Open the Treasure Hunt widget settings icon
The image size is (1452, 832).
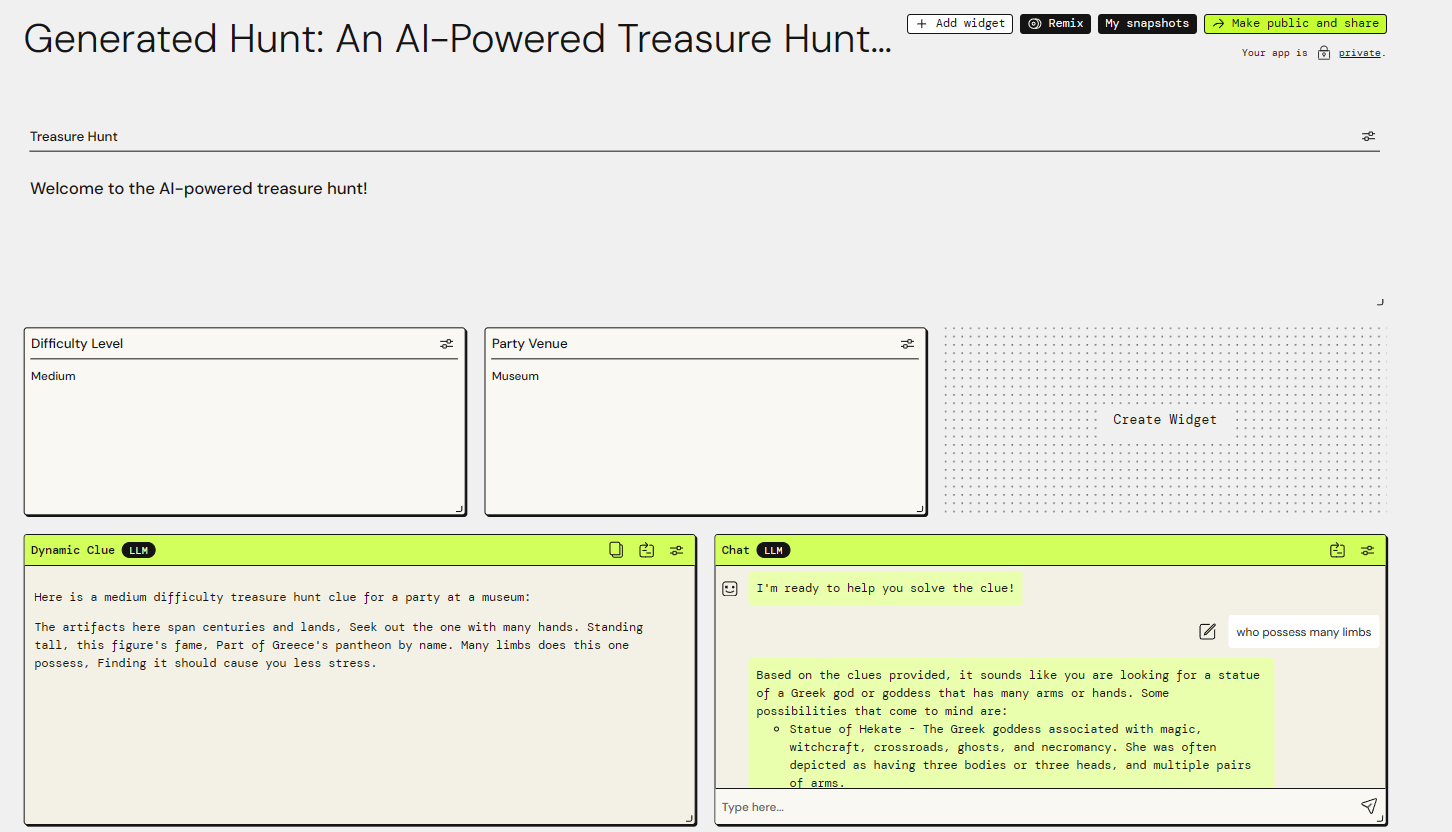click(x=1368, y=136)
